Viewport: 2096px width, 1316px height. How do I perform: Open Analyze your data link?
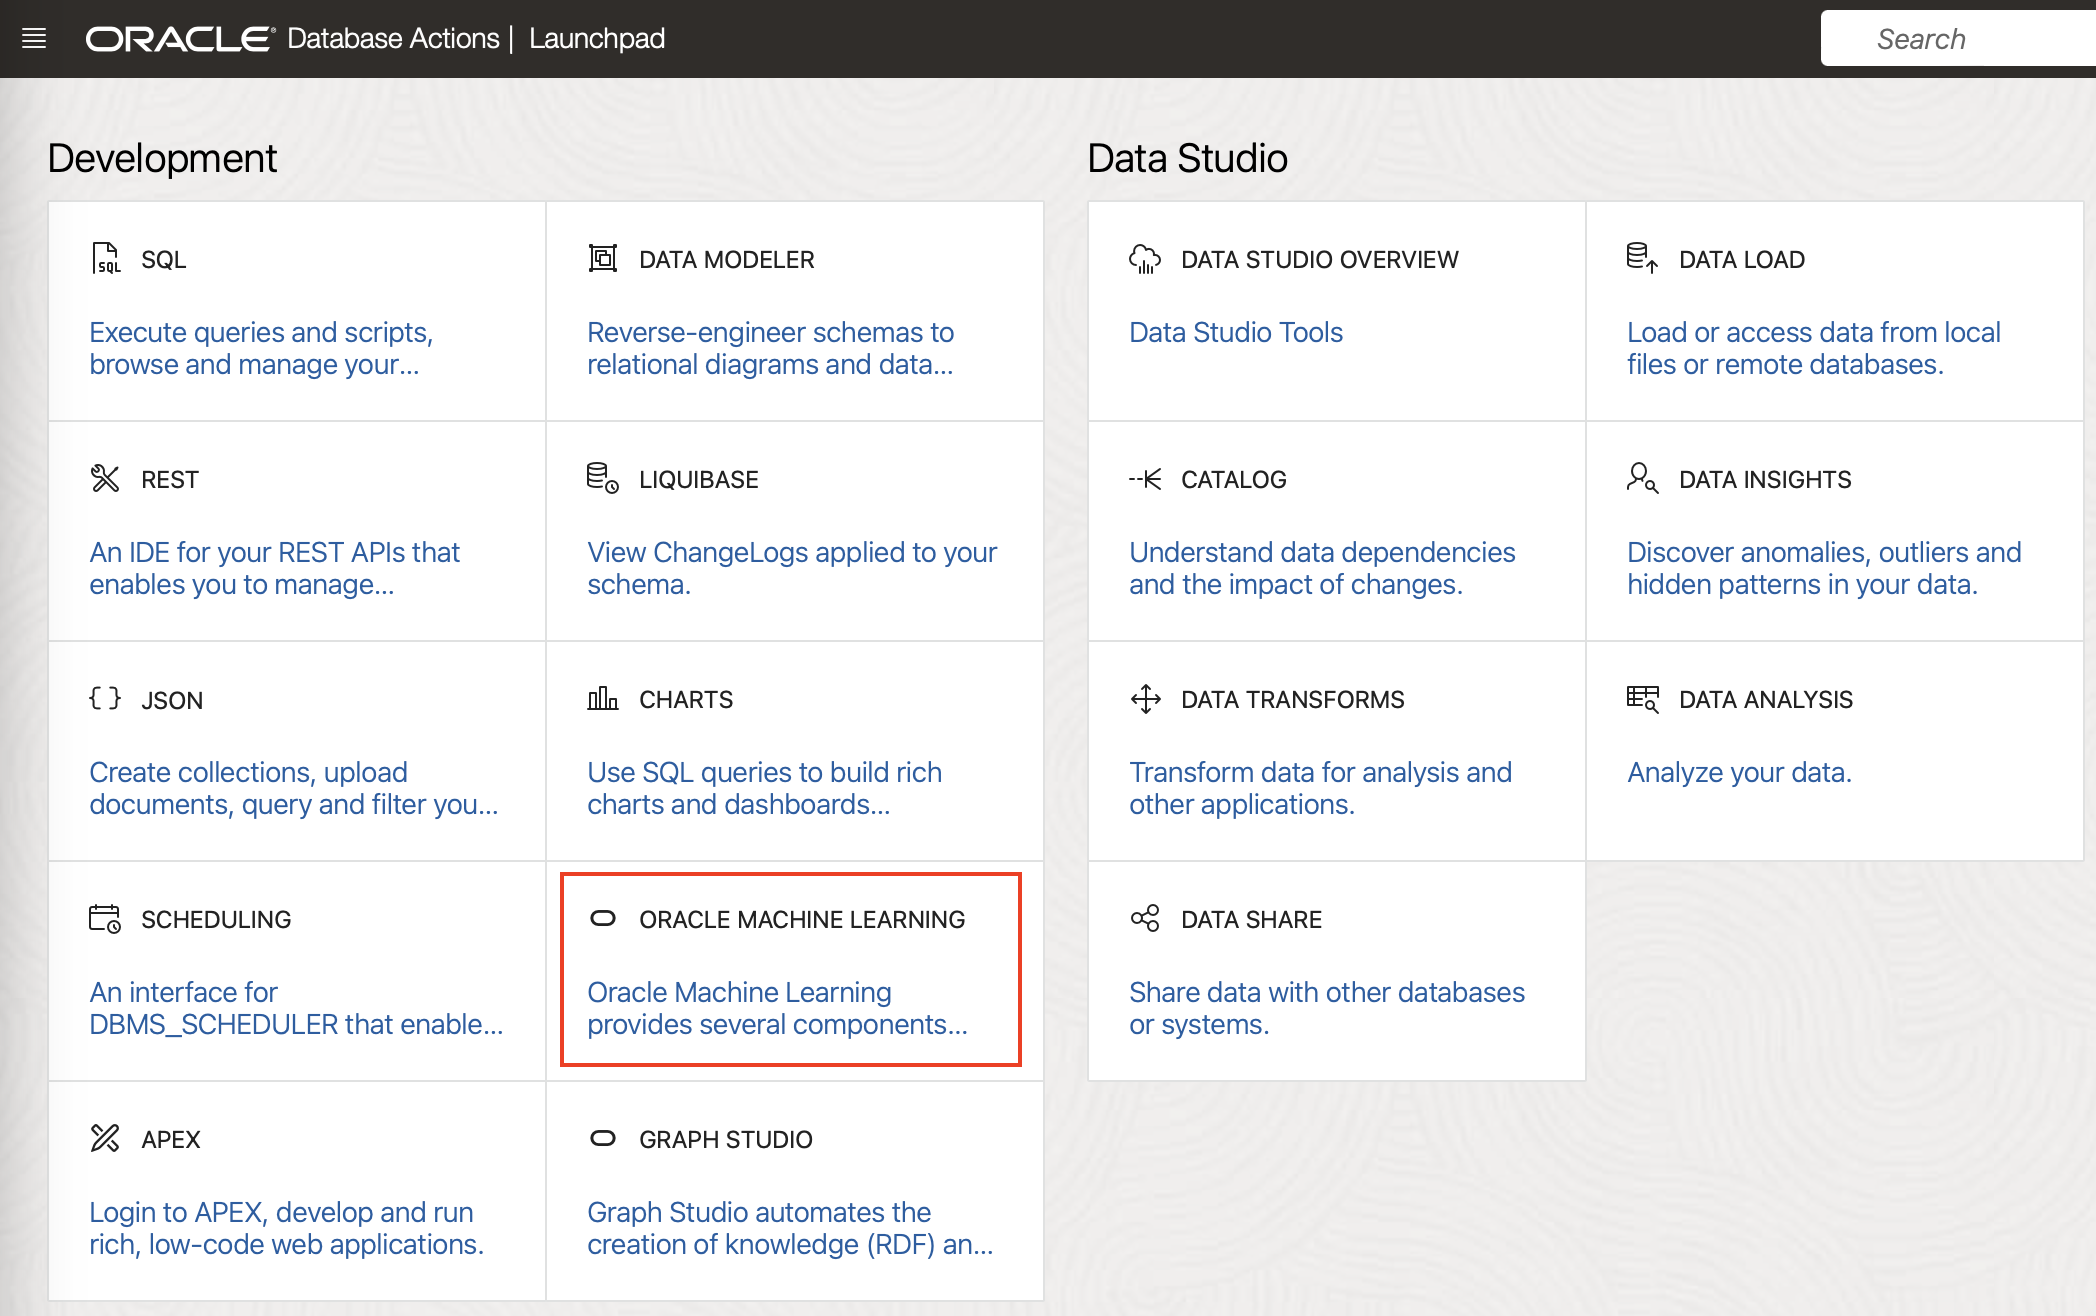1739,772
